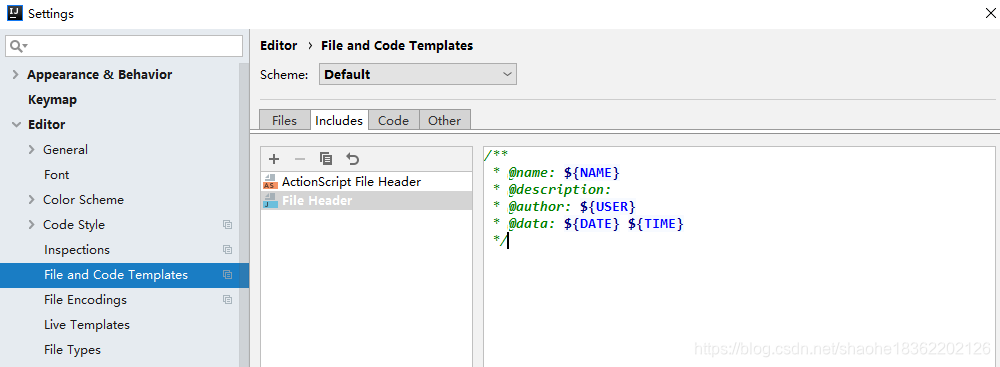Expand the Appearance & Behavior section
This screenshot has width=1000, height=367.
tap(15, 75)
